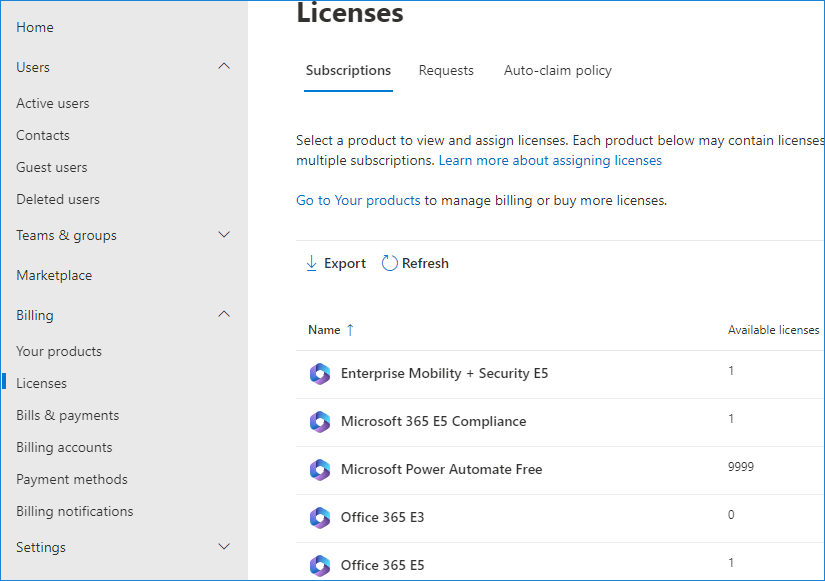Click the Available licenses column header
The height and width of the screenshot is (581, 825).
[x=773, y=330]
